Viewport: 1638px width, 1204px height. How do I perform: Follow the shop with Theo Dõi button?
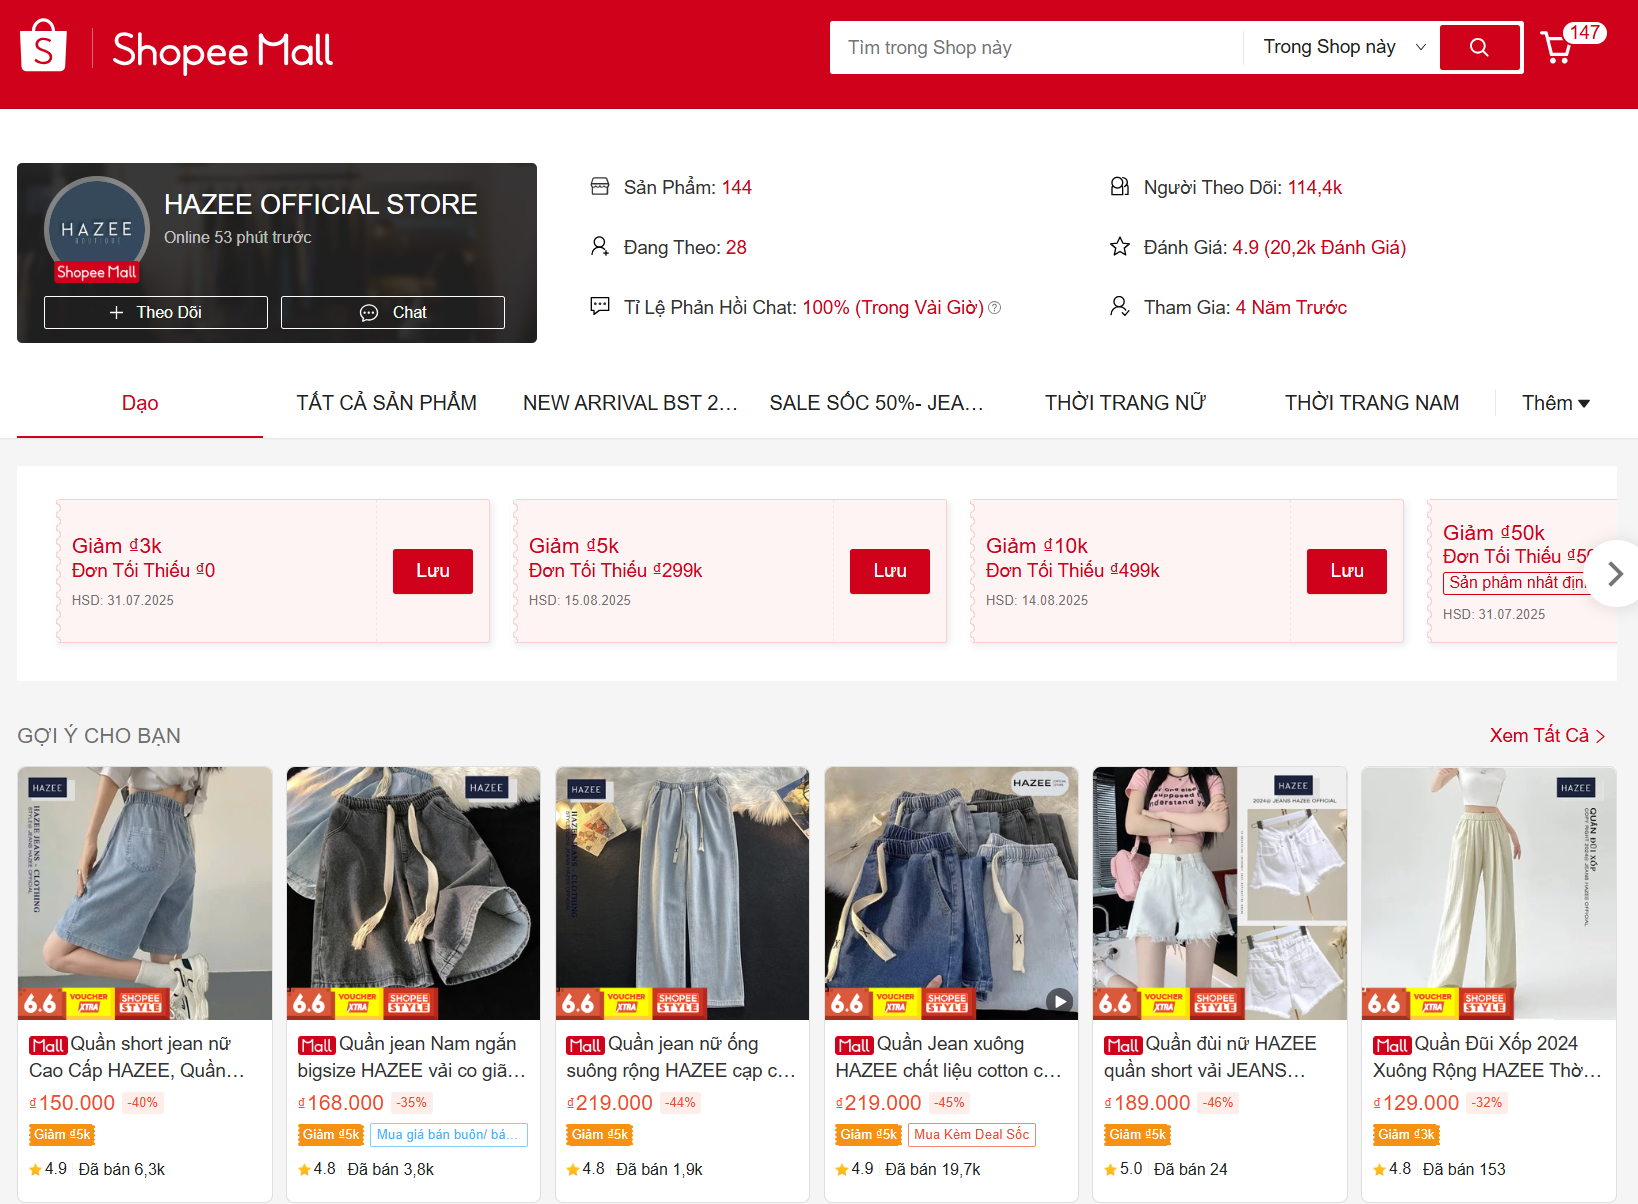click(156, 312)
